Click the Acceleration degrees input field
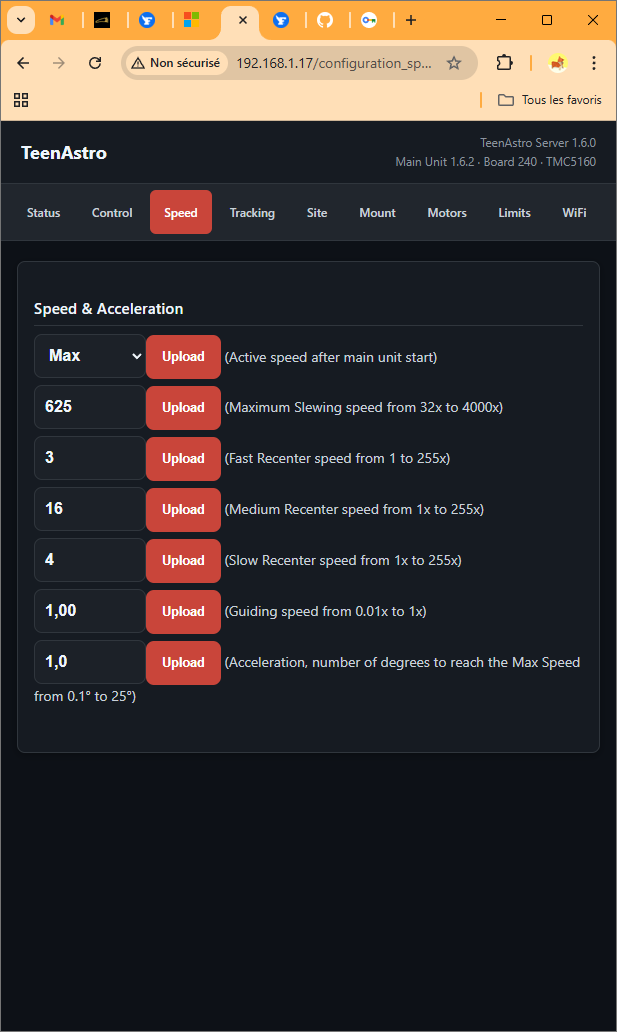617x1032 pixels. click(x=90, y=662)
